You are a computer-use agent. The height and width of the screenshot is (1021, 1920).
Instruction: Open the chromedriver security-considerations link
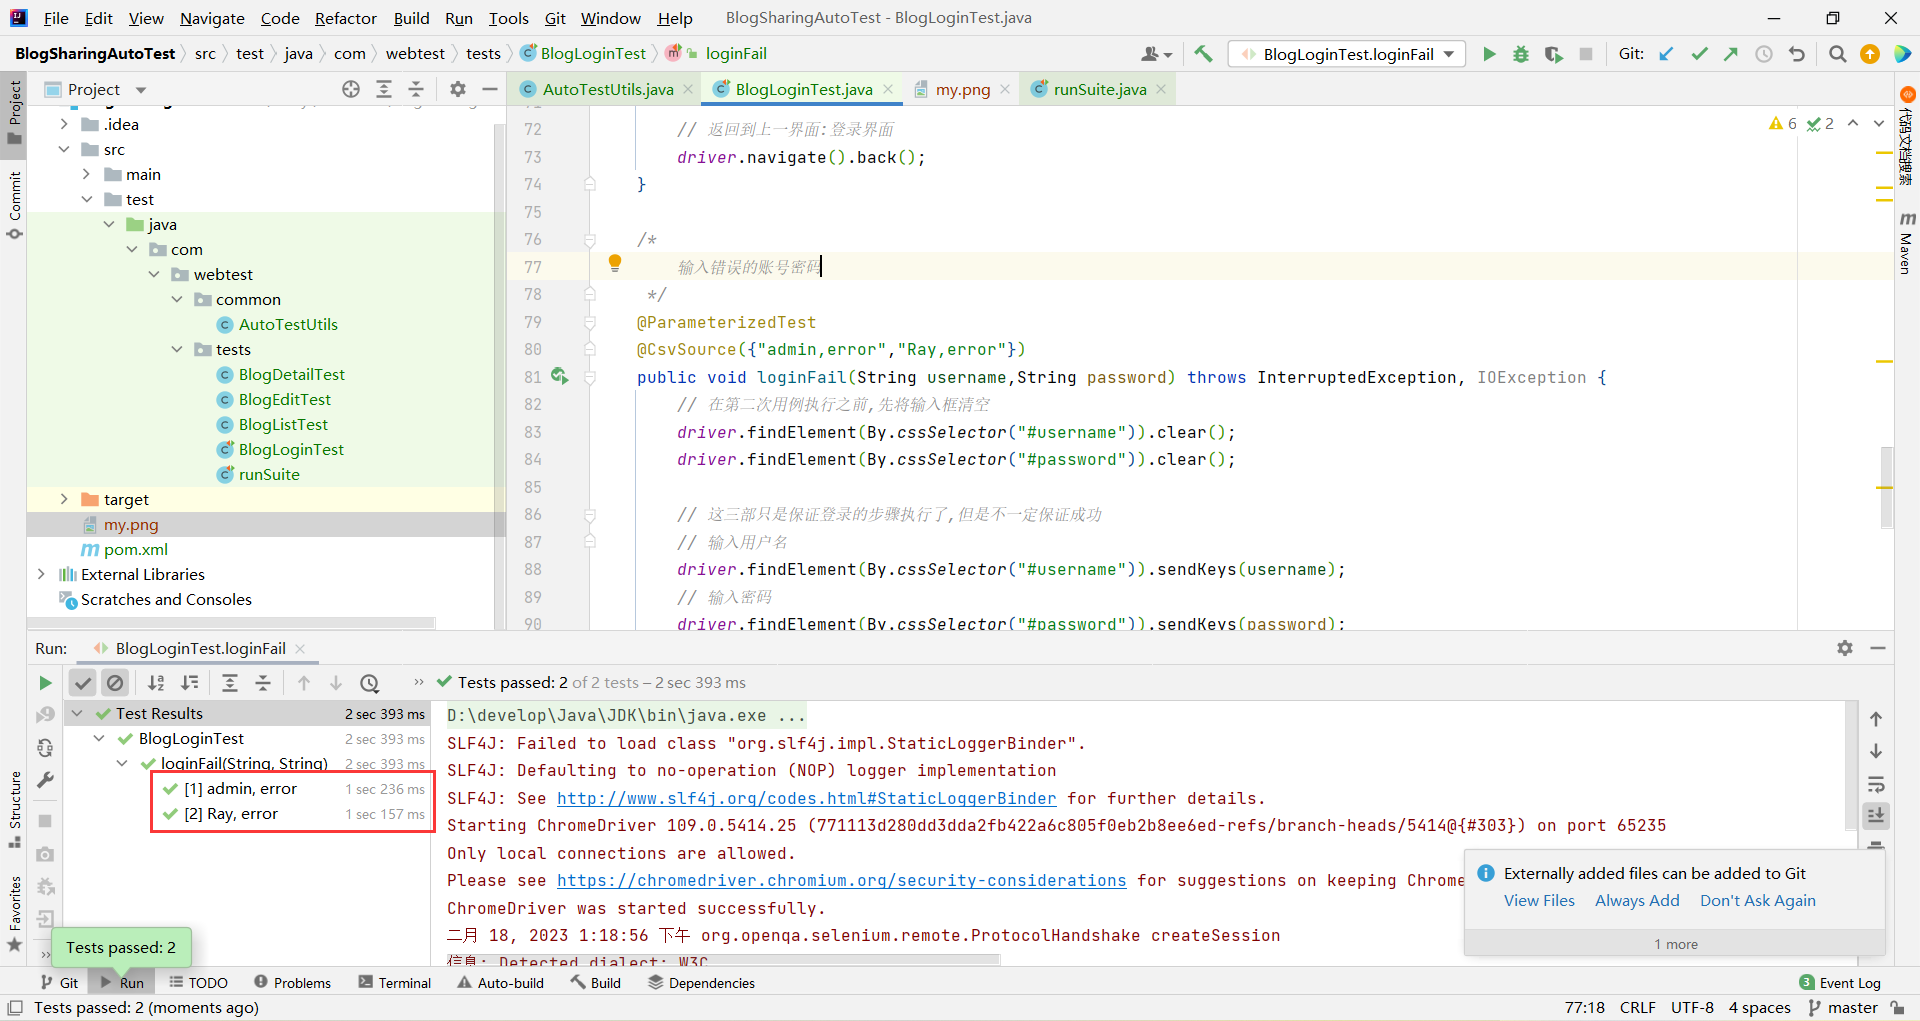(x=841, y=880)
